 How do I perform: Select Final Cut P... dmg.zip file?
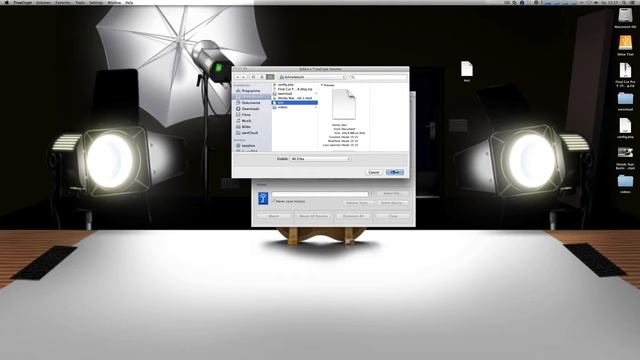(294, 89)
